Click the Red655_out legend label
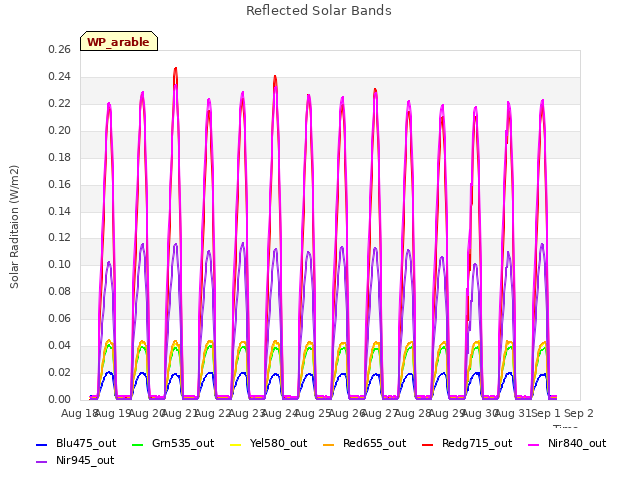The height and width of the screenshot is (480, 640). [374, 443]
